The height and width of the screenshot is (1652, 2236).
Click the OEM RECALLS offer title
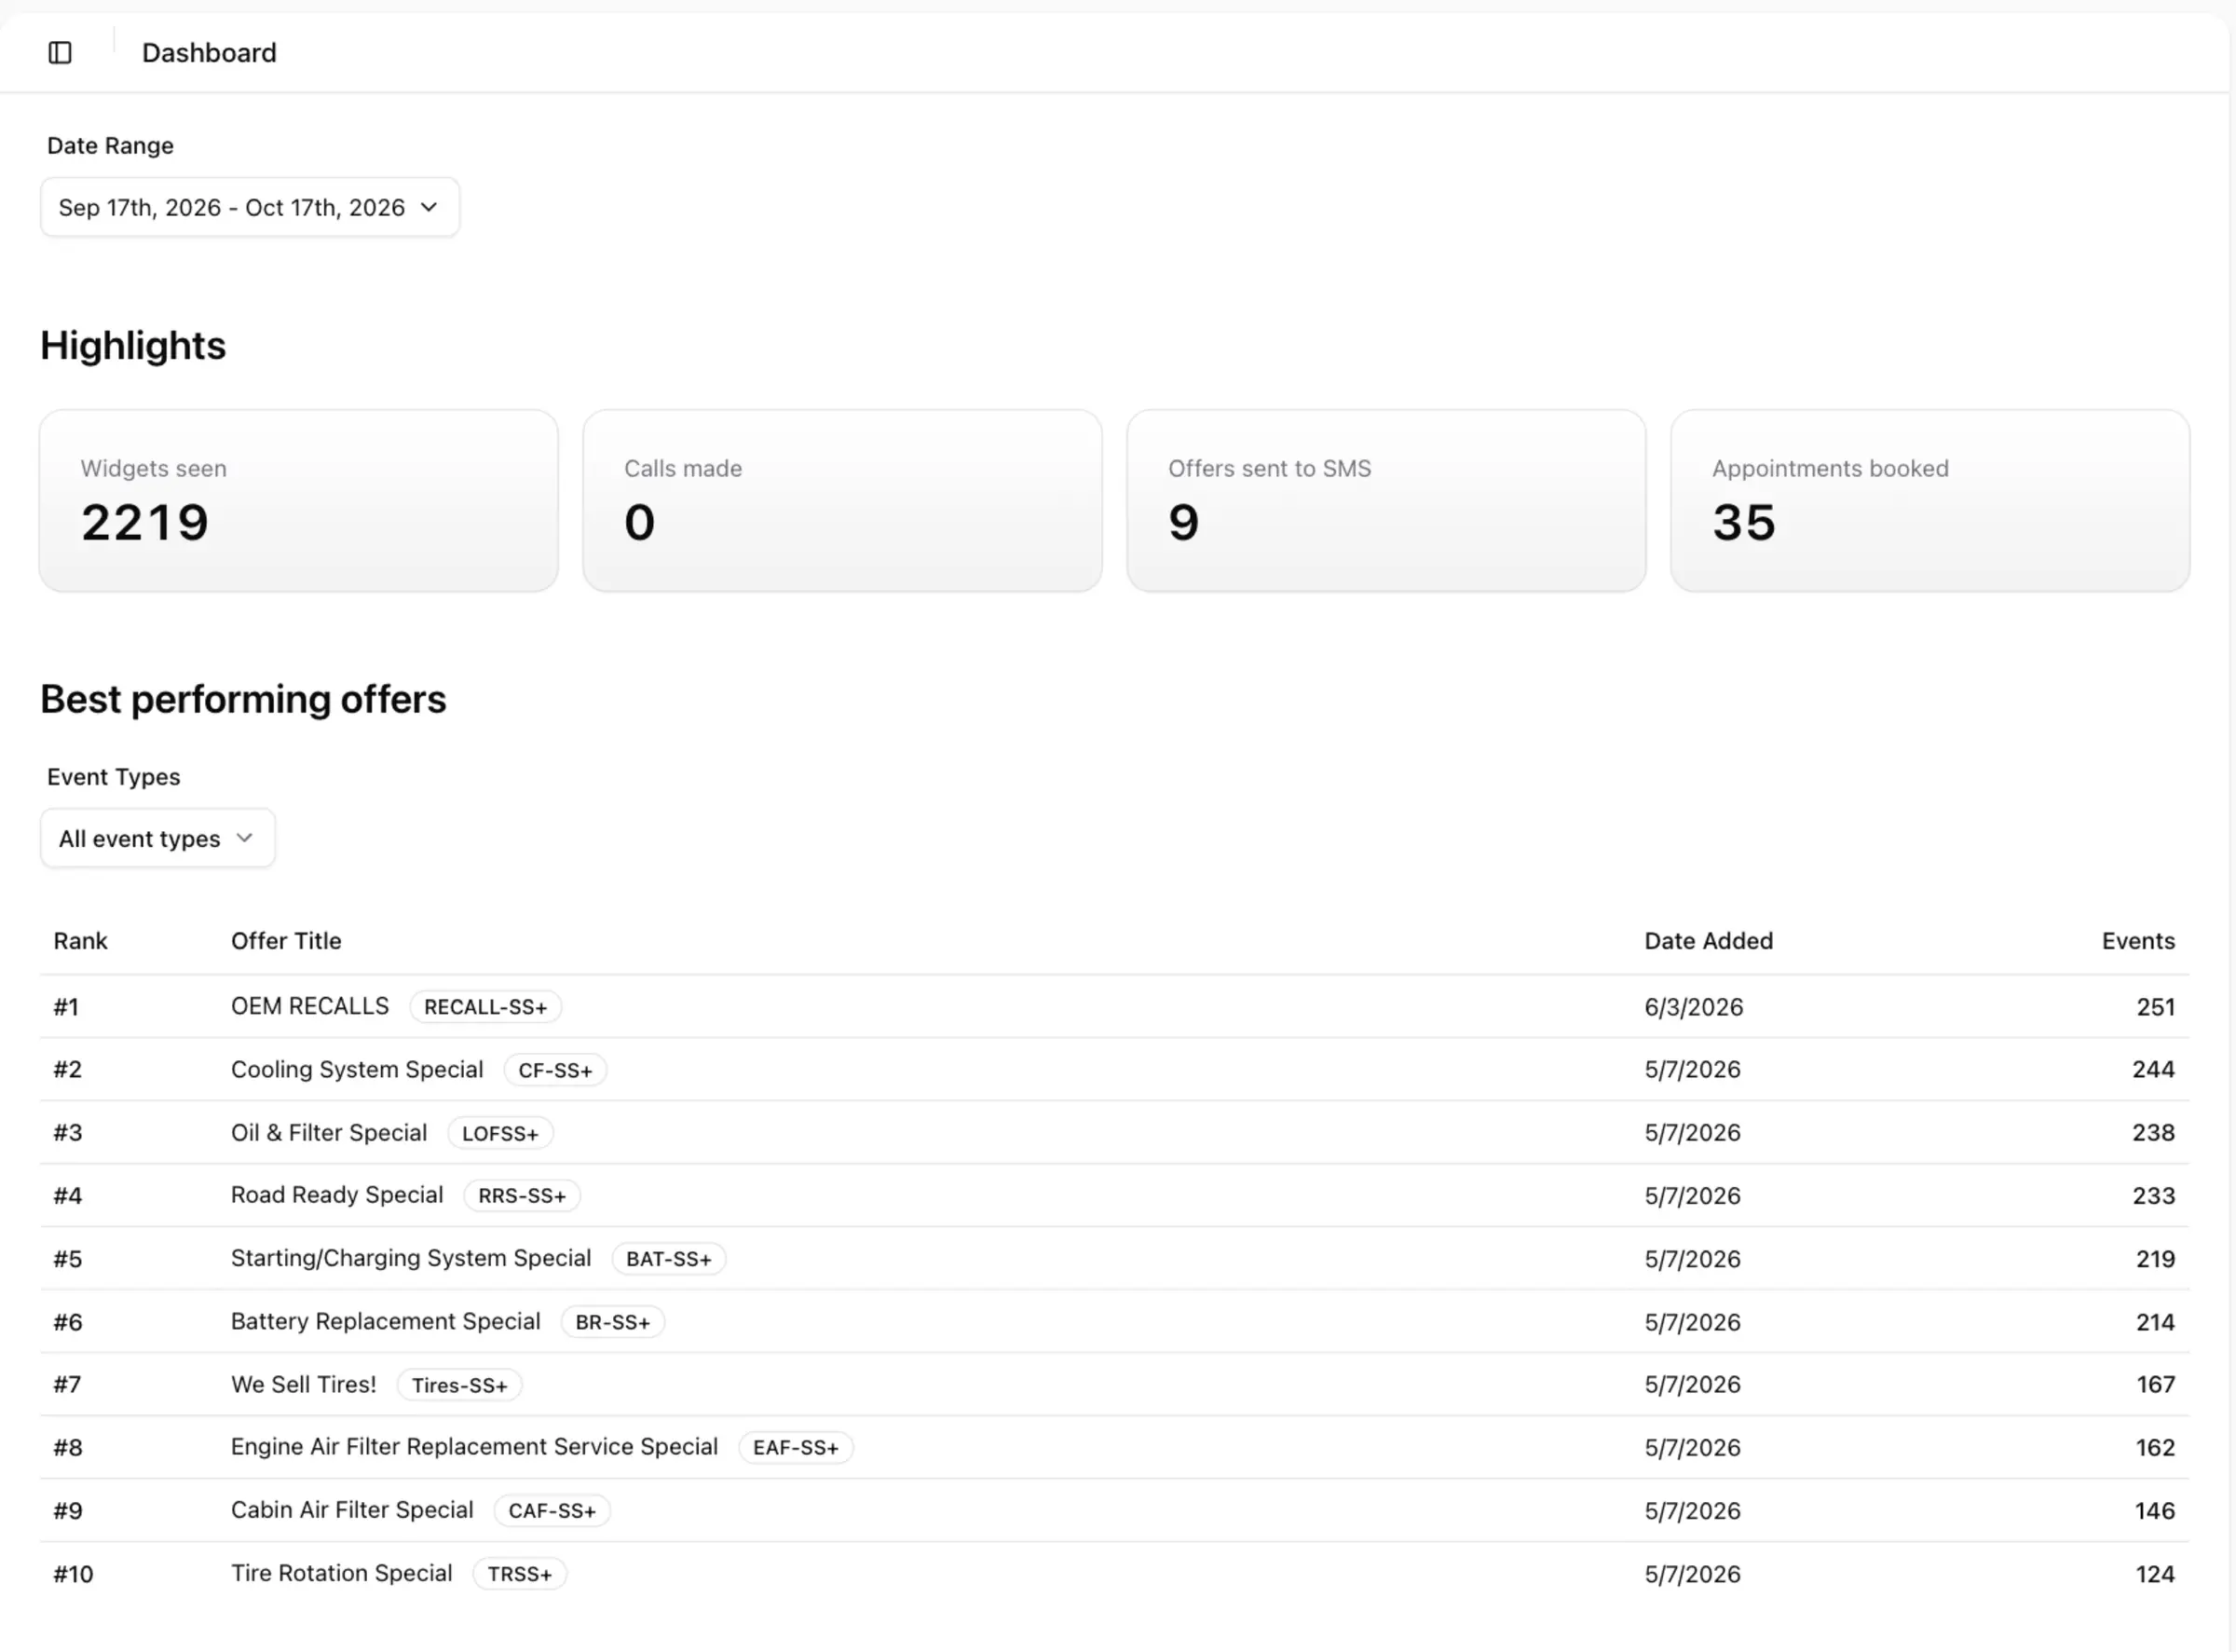(x=310, y=1006)
